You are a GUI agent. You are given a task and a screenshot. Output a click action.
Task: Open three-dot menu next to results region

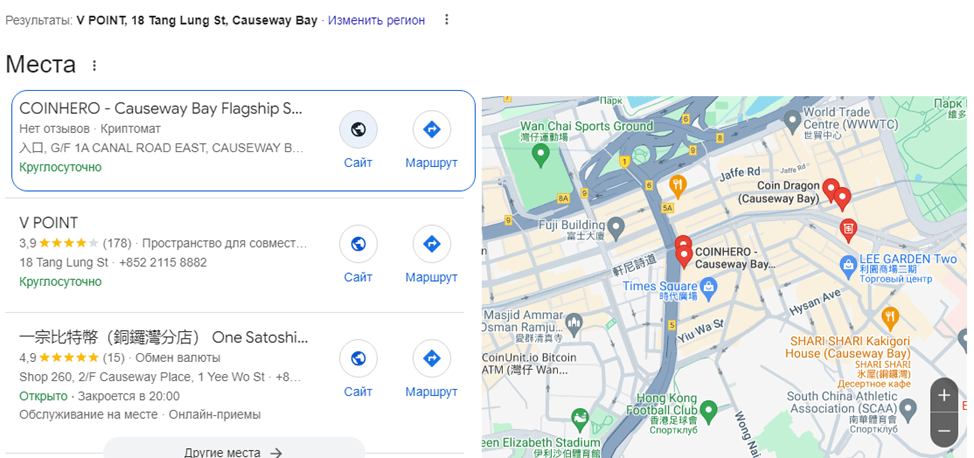446,20
